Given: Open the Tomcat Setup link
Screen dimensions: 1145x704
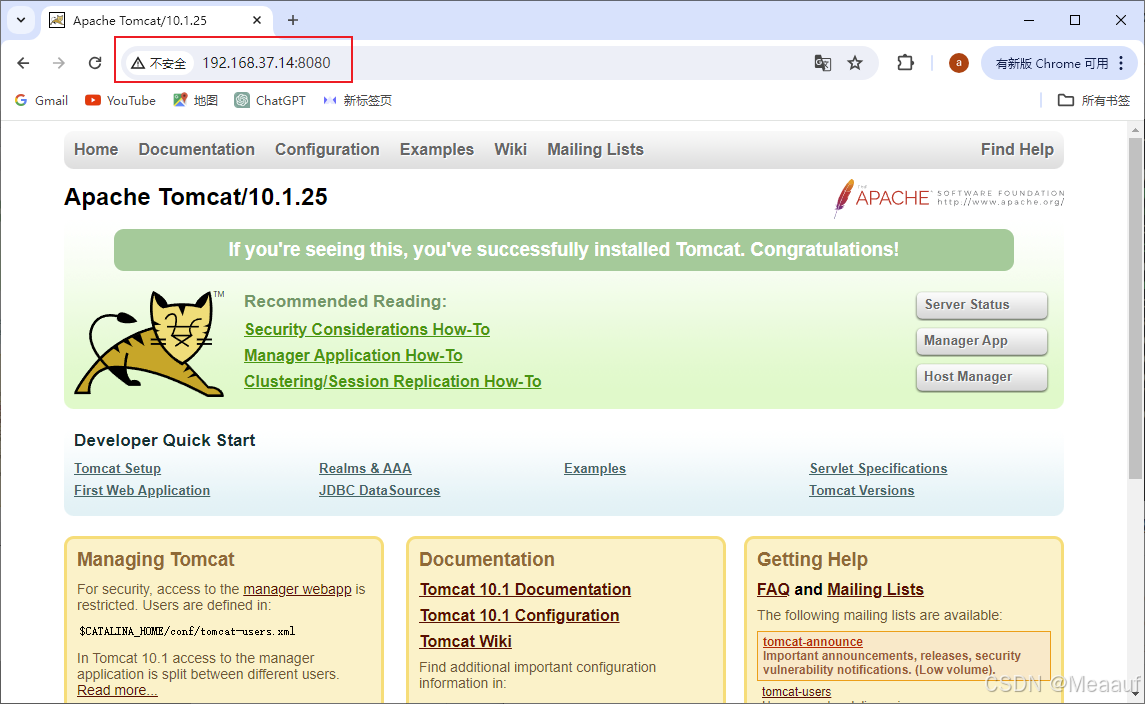Looking at the screenshot, I should pos(118,469).
